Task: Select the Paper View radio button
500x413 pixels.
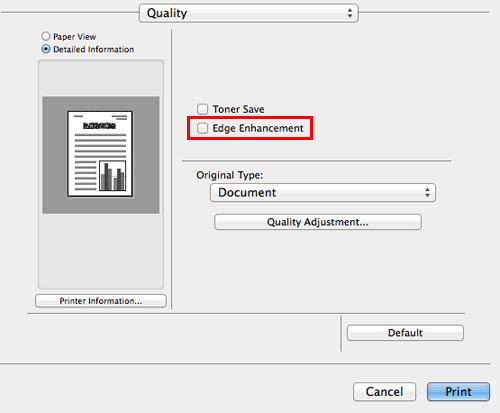Action: click(x=46, y=36)
